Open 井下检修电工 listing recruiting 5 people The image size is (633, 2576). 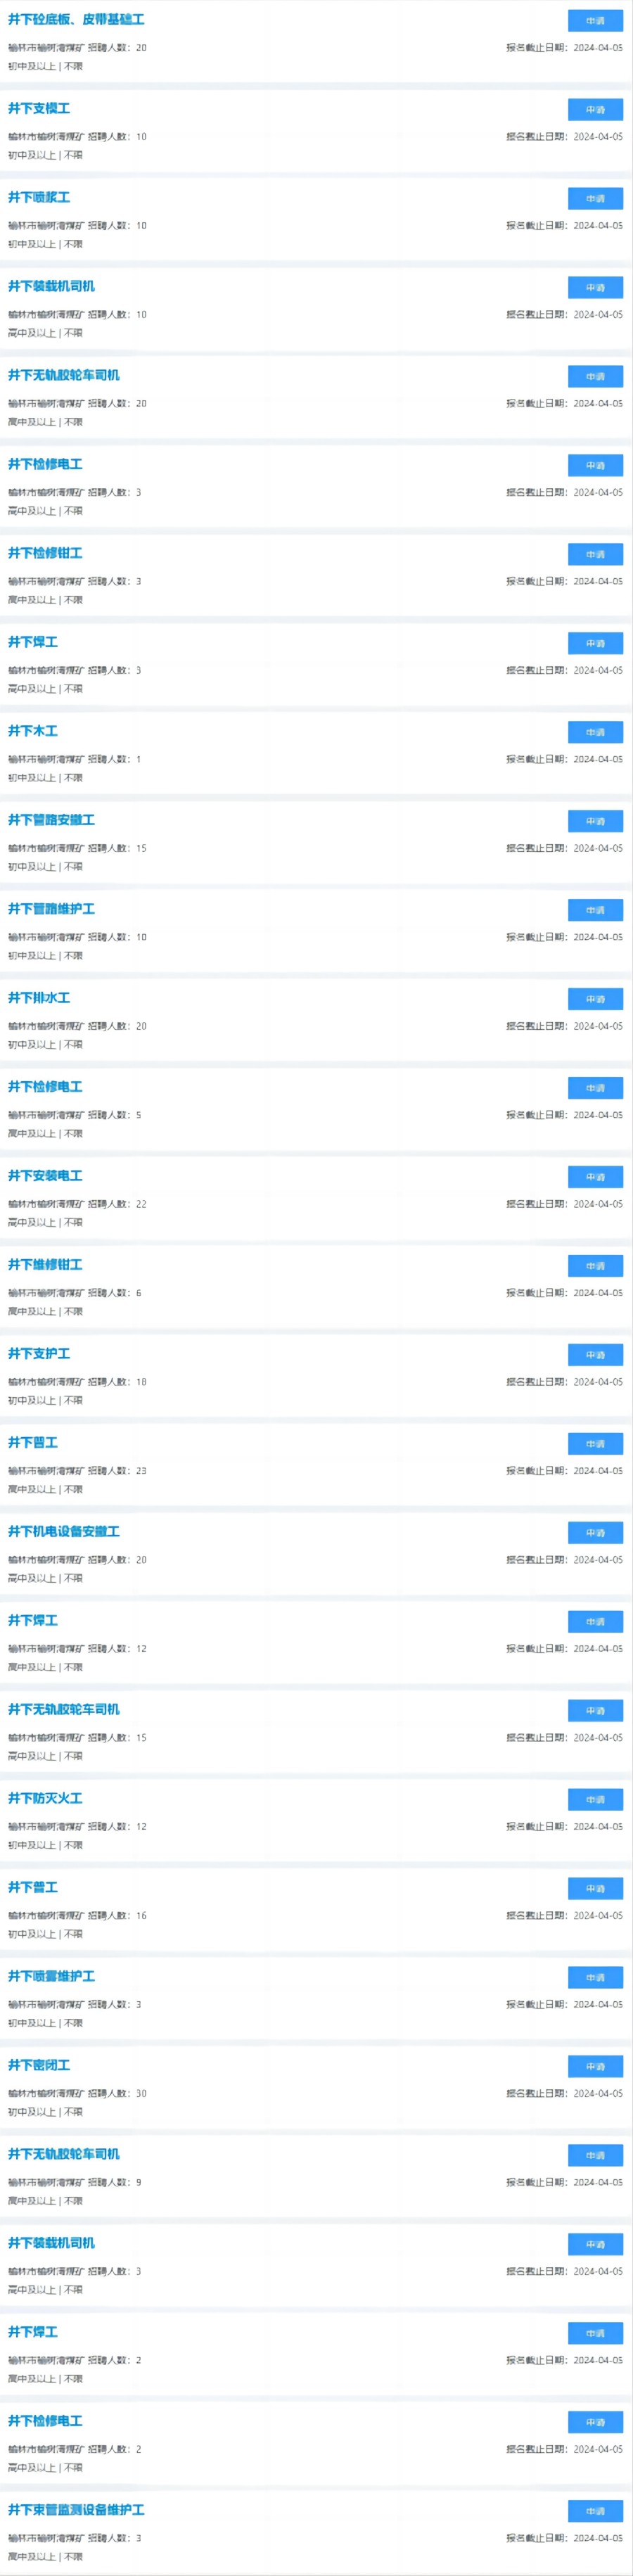pos(45,1087)
